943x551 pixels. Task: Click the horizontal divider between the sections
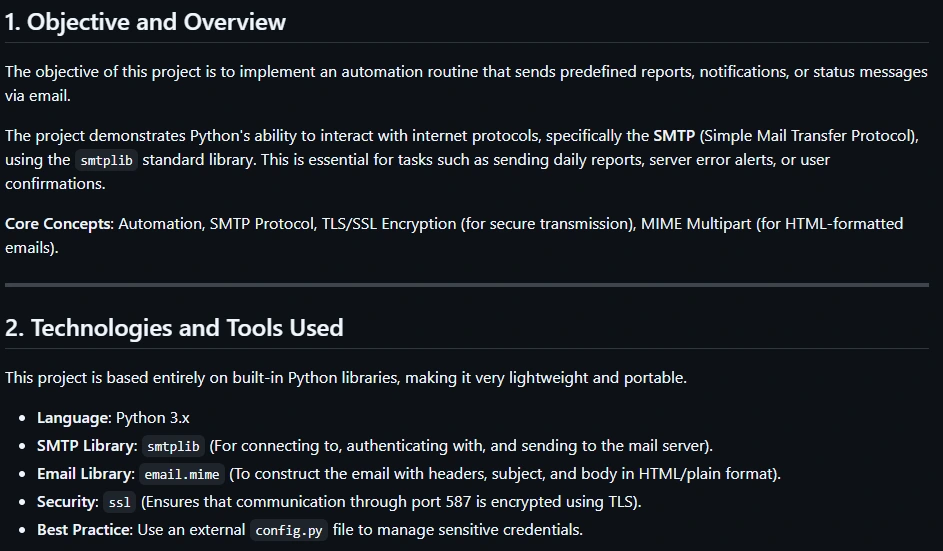(466, 285)
